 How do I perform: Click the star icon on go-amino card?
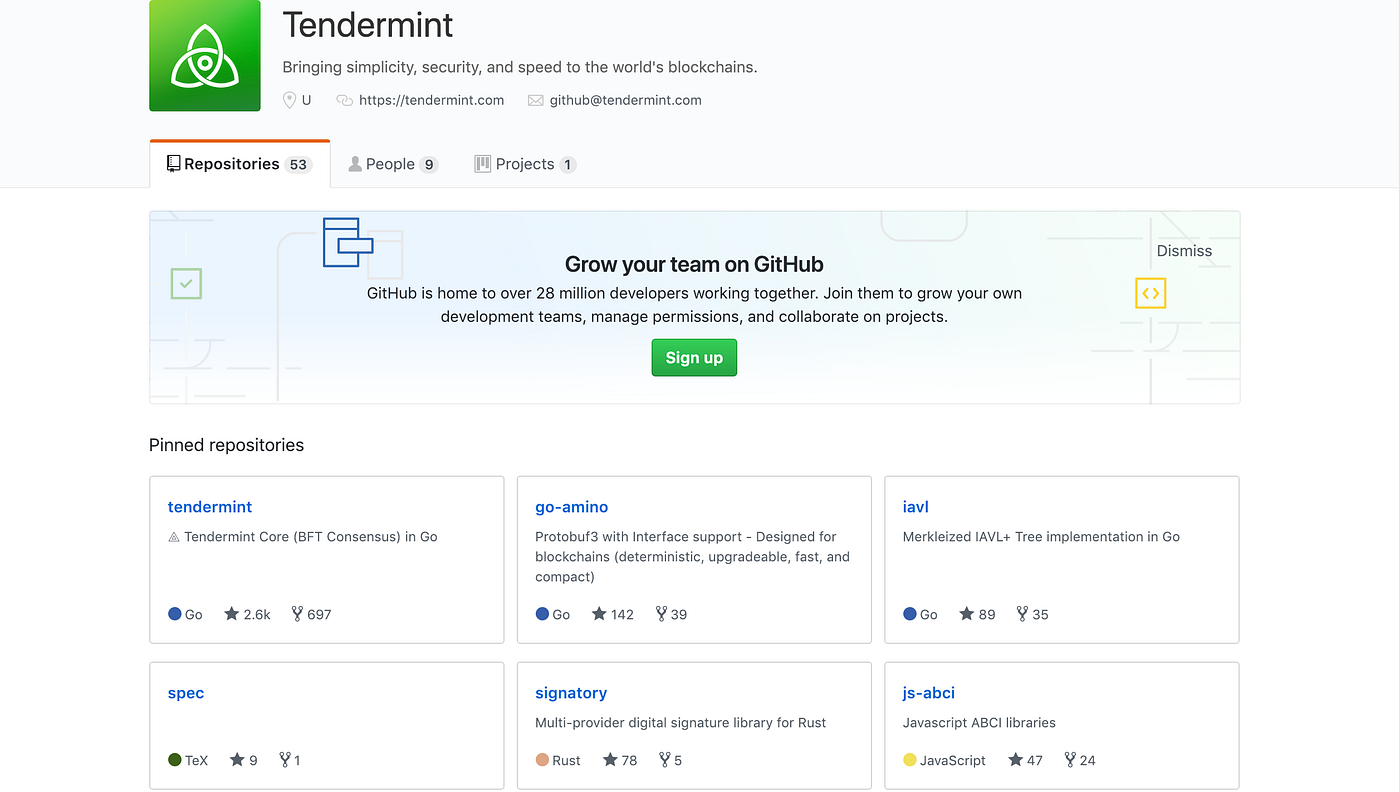pos(599,614)
